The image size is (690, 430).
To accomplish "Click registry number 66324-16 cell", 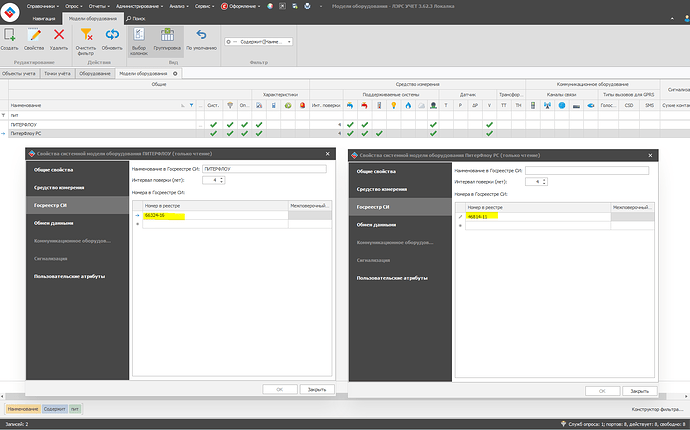I will click(x=215, y=215).
